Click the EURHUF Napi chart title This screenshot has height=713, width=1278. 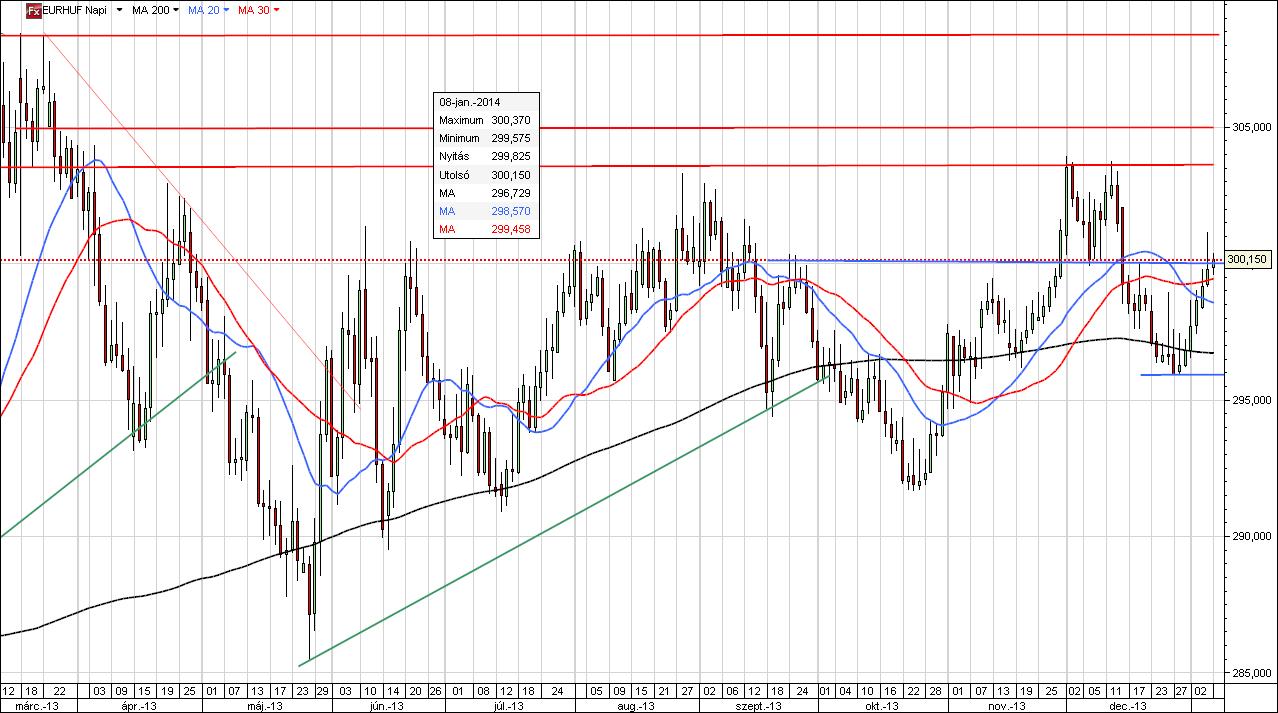76,9
